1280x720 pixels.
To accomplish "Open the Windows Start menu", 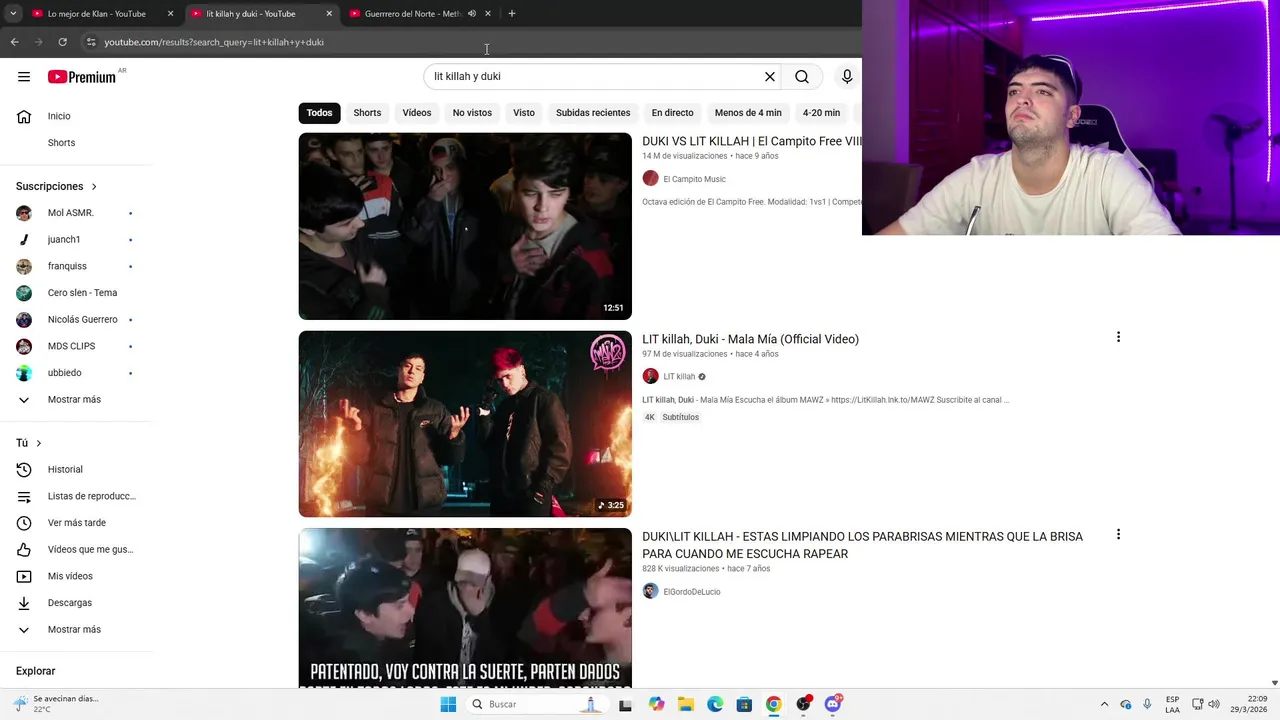I will point(448,704).
